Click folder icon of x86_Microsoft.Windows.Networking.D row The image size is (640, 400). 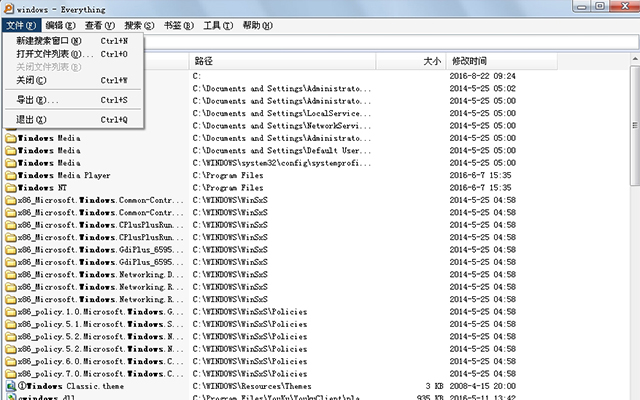pyautogui.click(x=11, y=275)
